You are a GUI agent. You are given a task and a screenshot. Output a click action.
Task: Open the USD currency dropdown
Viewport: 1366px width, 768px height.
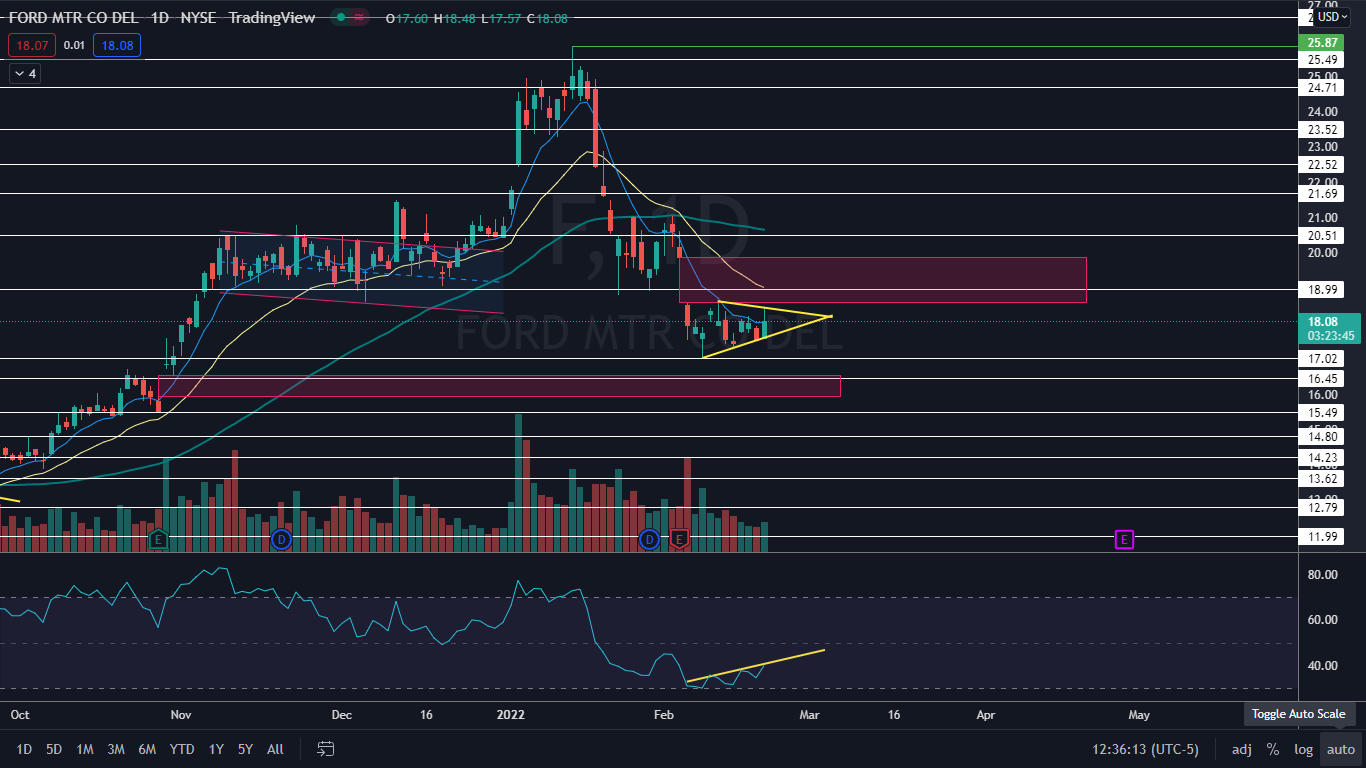1332,17
